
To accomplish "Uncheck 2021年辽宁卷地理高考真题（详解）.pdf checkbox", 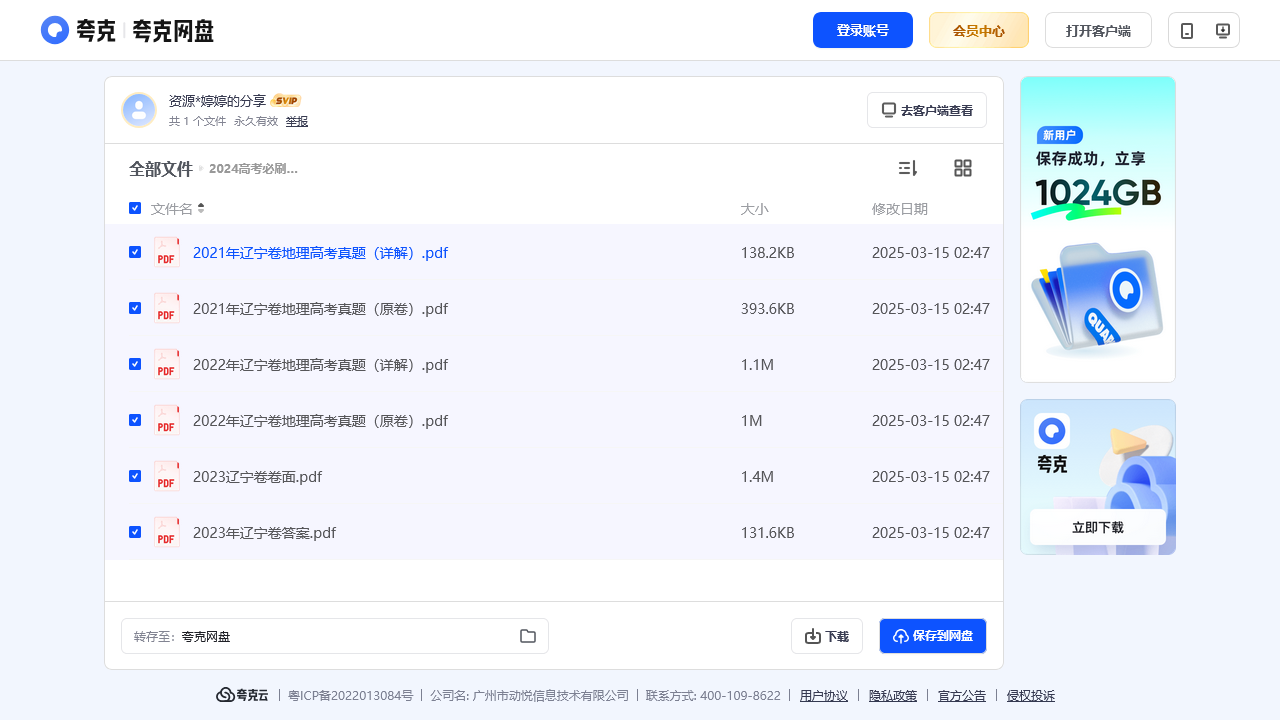I will [x=135, y=252].
